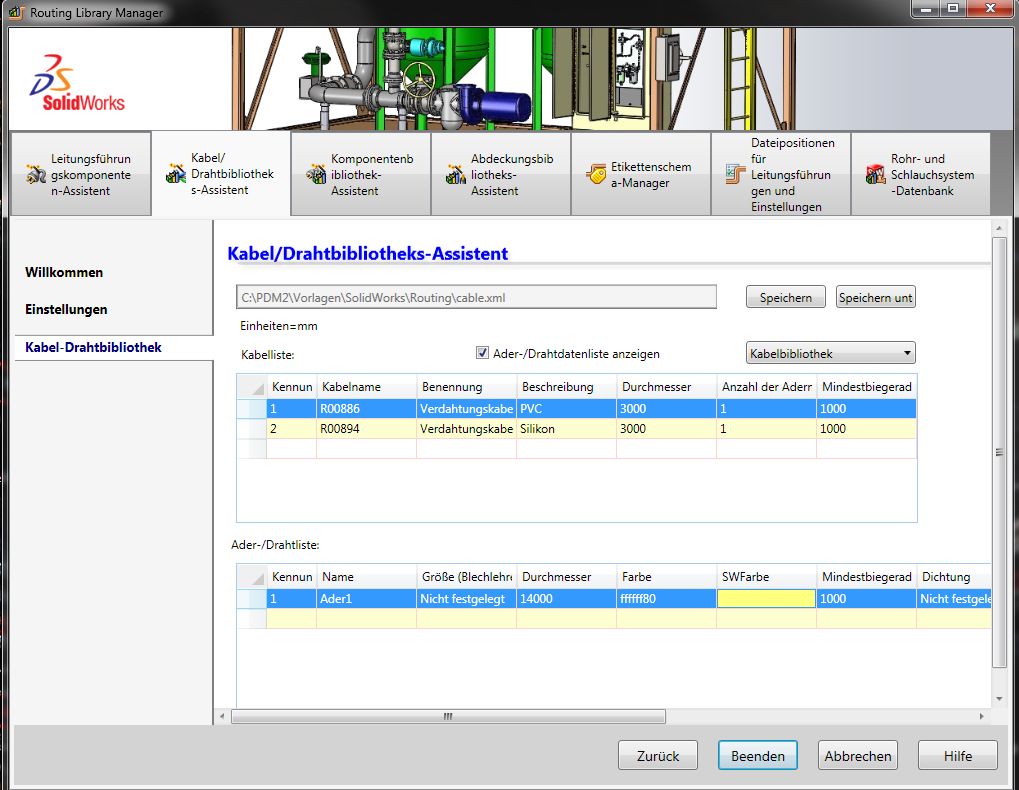The height and width of the screenshot is (790, 1019).
Task: Click the Kabel/Drahtbibliotheks-Assistent tab icon
Action: point(176,175)
